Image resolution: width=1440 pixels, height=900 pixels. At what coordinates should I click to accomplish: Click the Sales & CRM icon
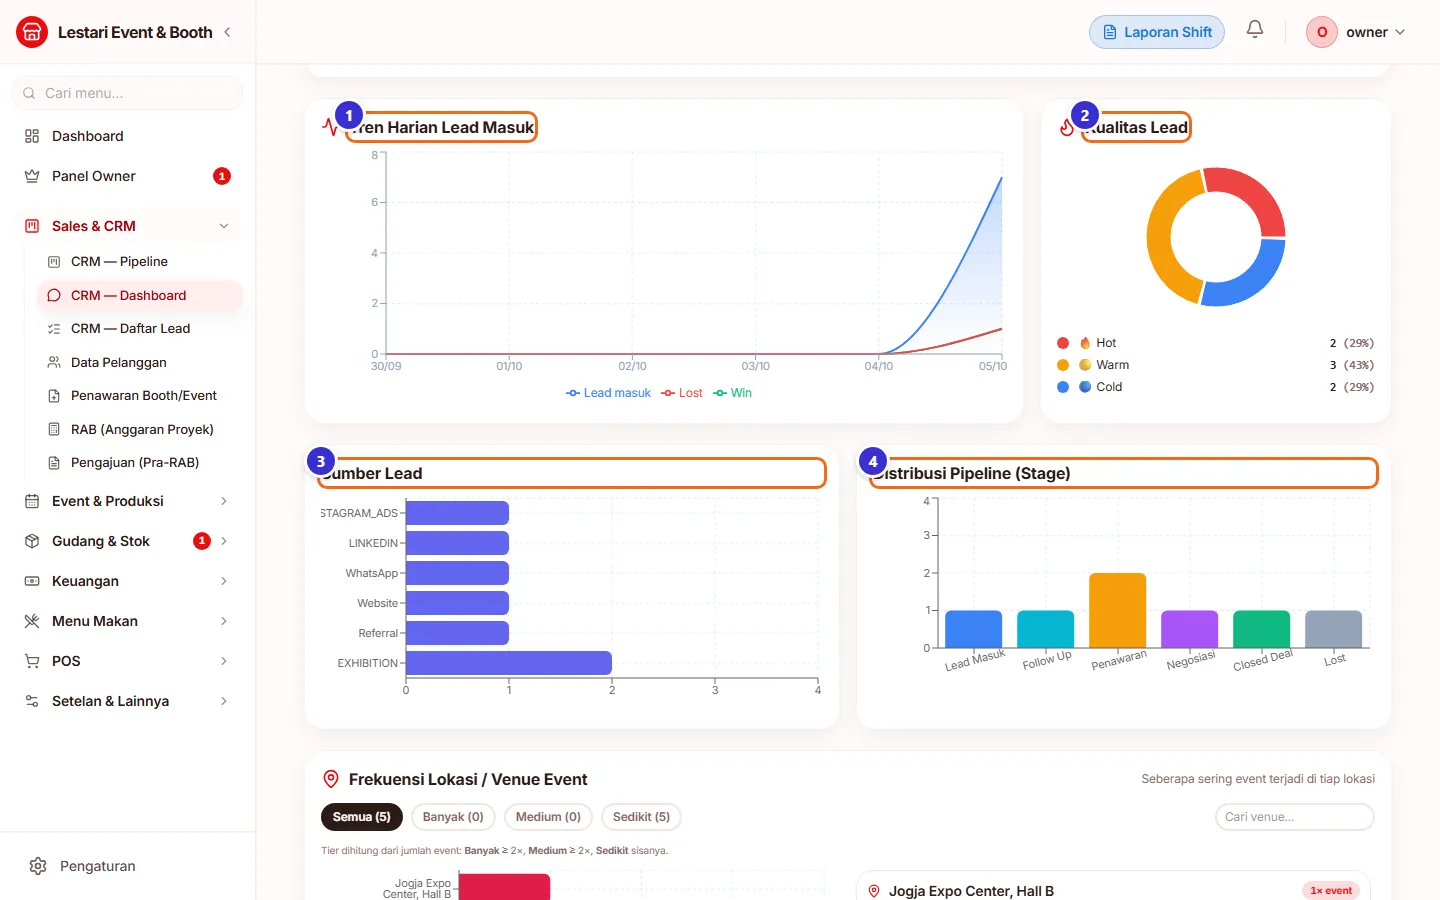point(32,226)
